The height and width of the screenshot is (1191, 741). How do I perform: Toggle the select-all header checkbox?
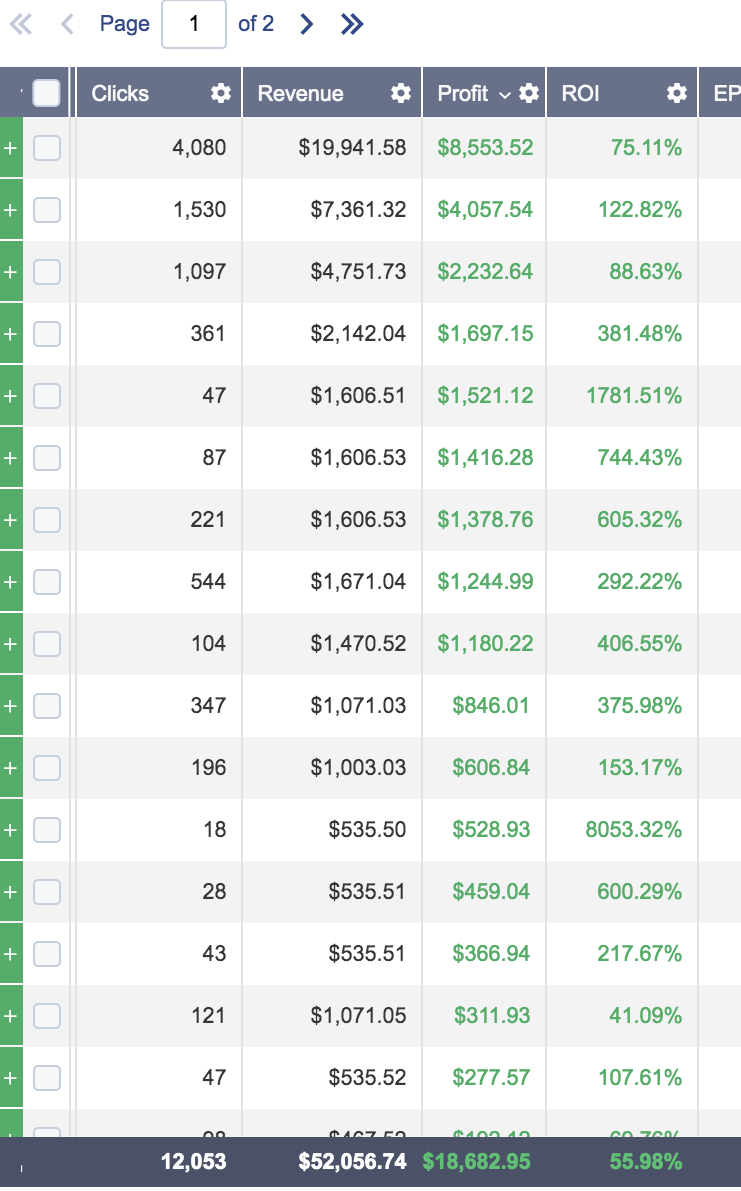[47, 93]
